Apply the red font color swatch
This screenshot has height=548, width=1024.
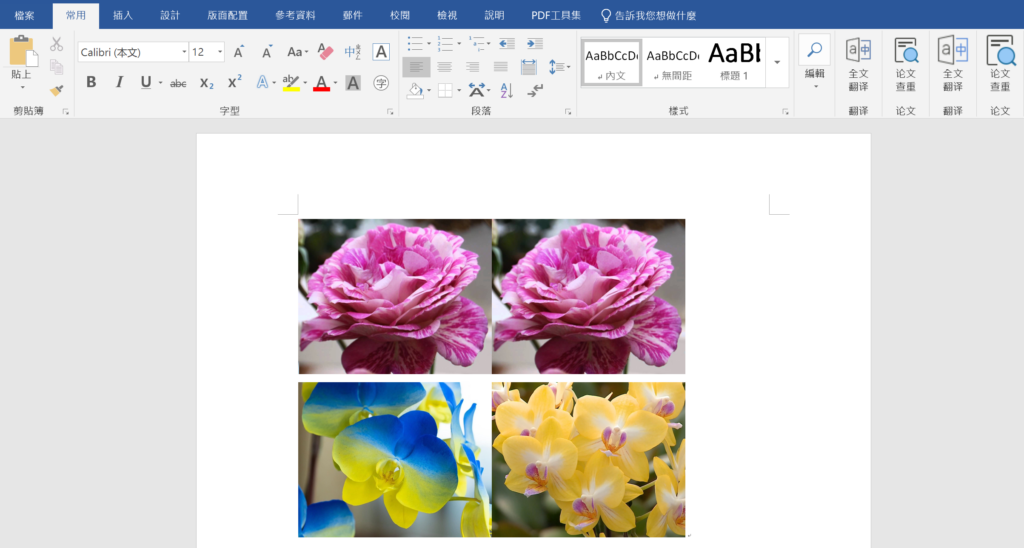[x=321, y=84]
